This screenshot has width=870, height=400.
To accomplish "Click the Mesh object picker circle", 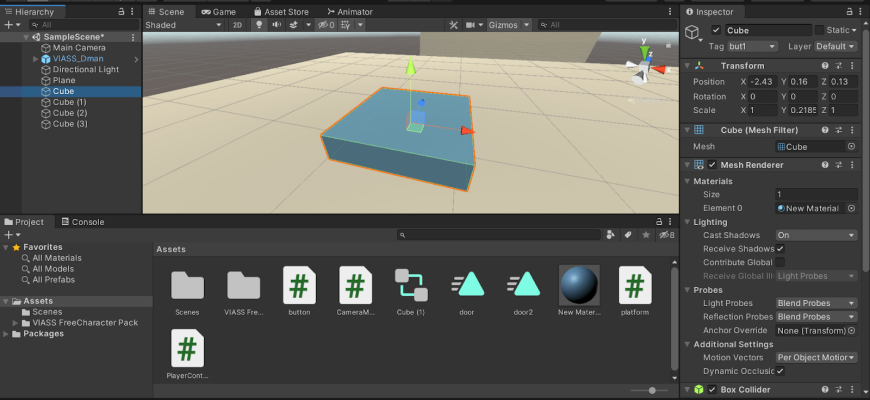I will [x=851, y=146].
